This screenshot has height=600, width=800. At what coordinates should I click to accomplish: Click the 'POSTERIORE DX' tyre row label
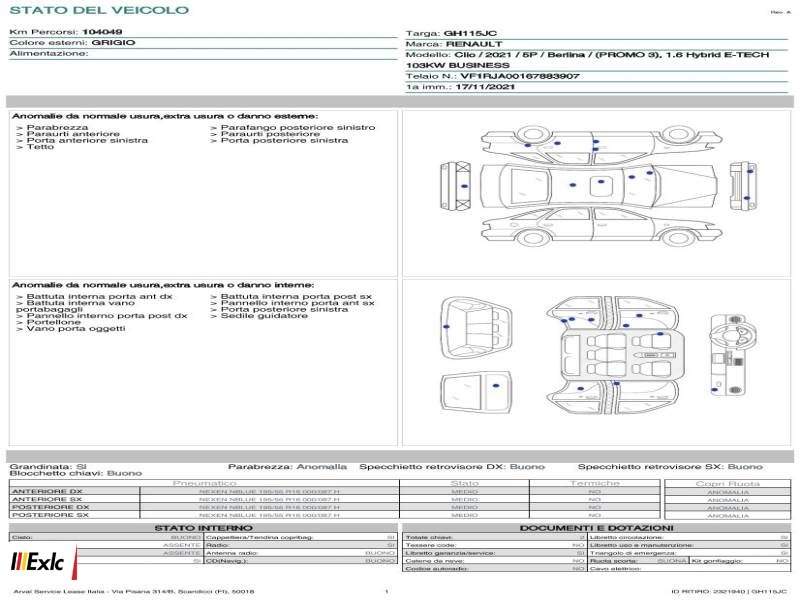point(51,507)
